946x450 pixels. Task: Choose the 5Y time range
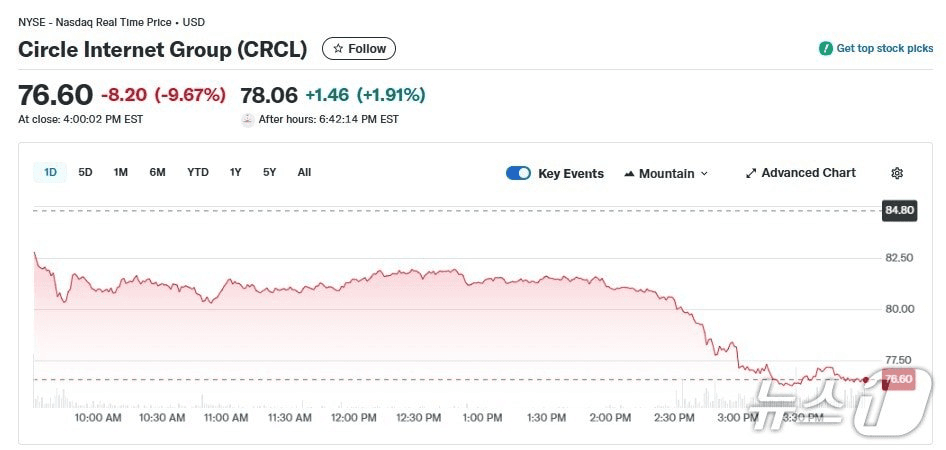point(269,172)
